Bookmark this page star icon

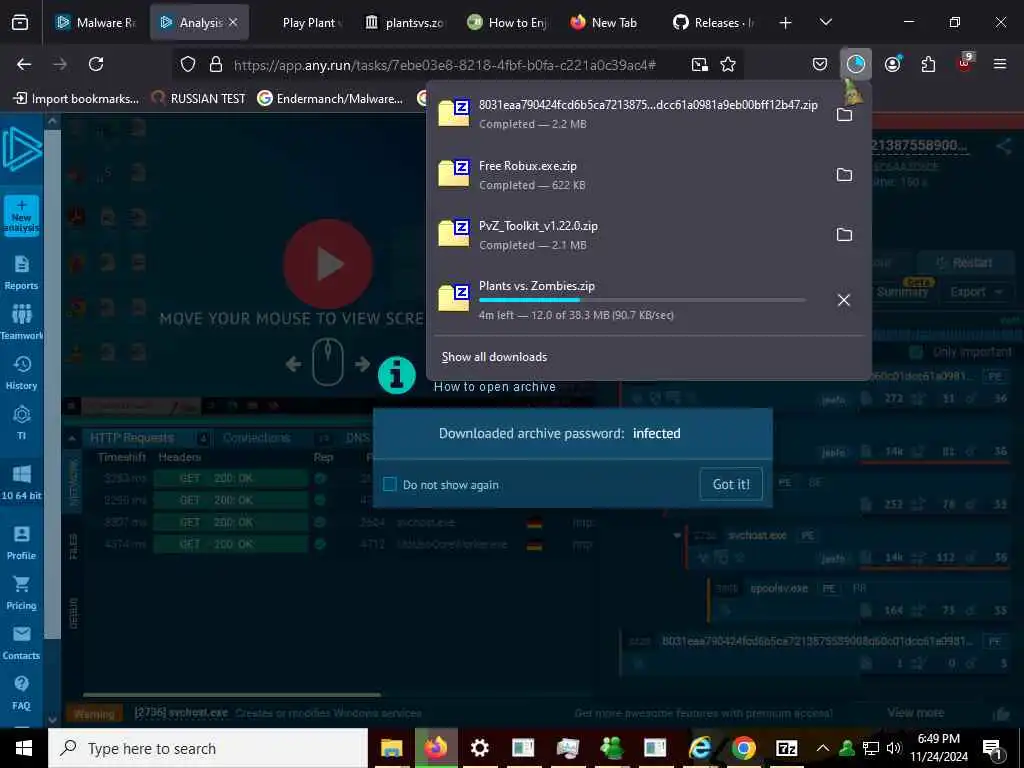(x=728, y=64)
